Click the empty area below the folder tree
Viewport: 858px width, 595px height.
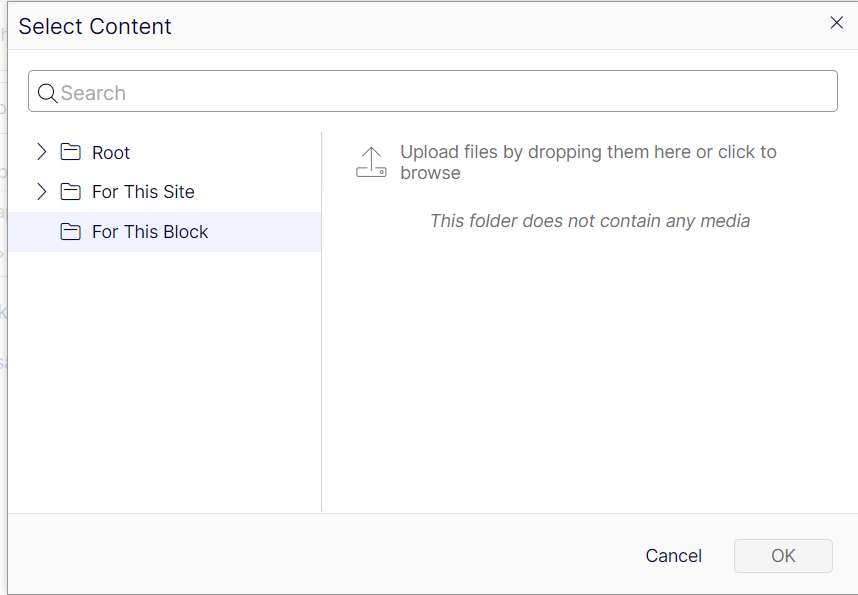pos(164,380)
